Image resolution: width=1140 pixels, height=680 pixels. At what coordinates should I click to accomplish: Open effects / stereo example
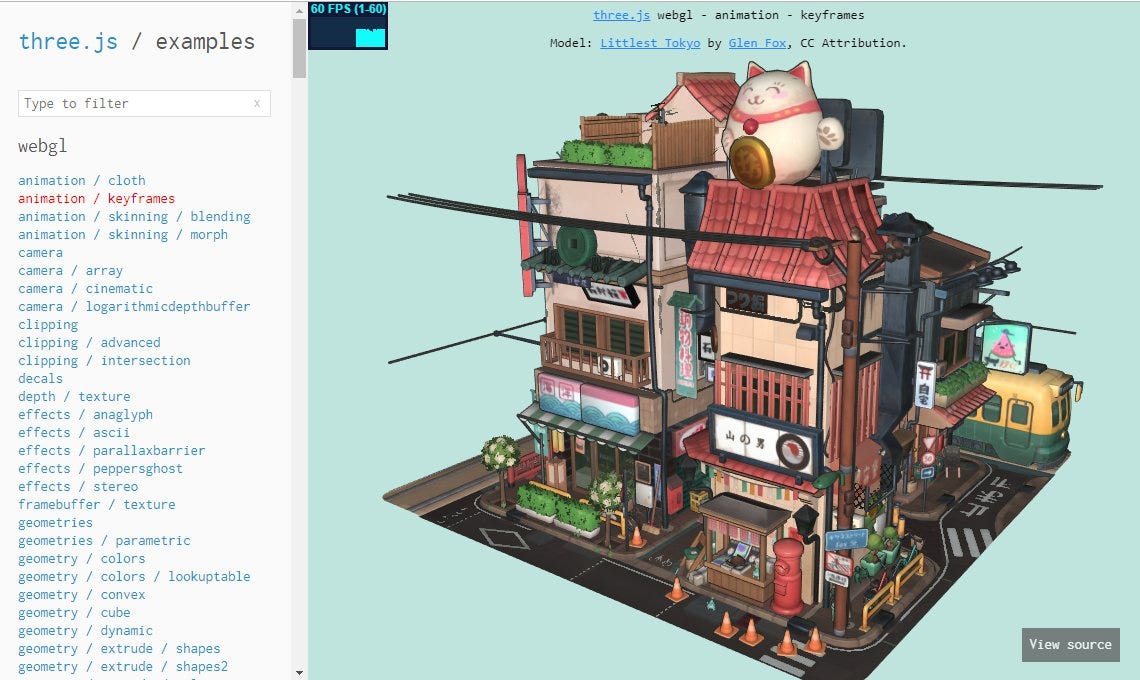point(78,487)
